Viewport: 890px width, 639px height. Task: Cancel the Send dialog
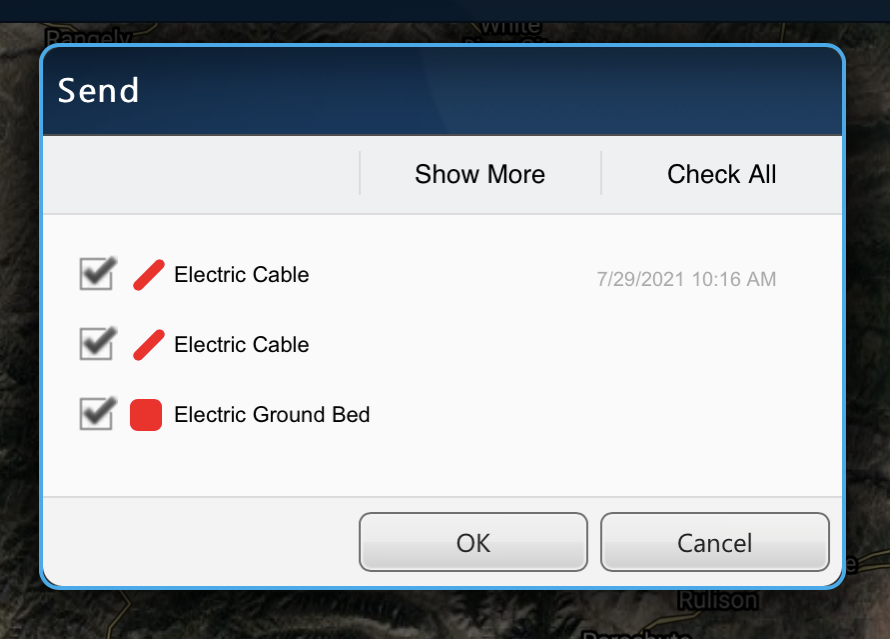coord(715,543)
